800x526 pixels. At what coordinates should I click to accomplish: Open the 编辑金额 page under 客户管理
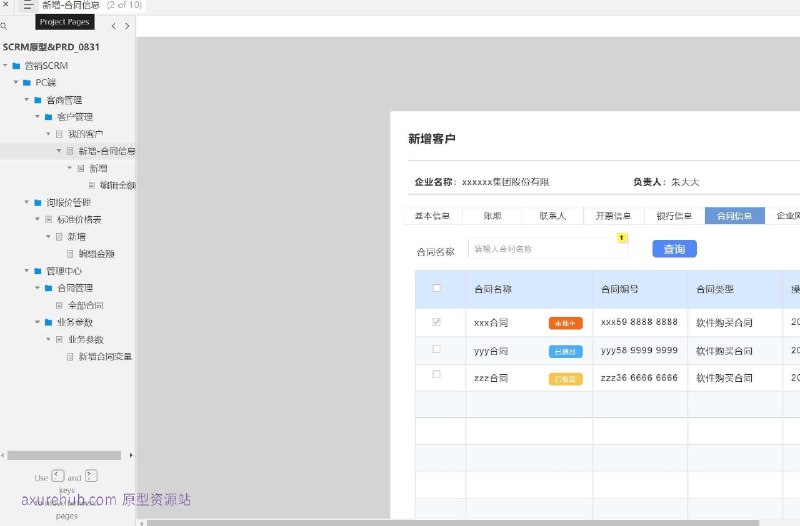(118, 185)
